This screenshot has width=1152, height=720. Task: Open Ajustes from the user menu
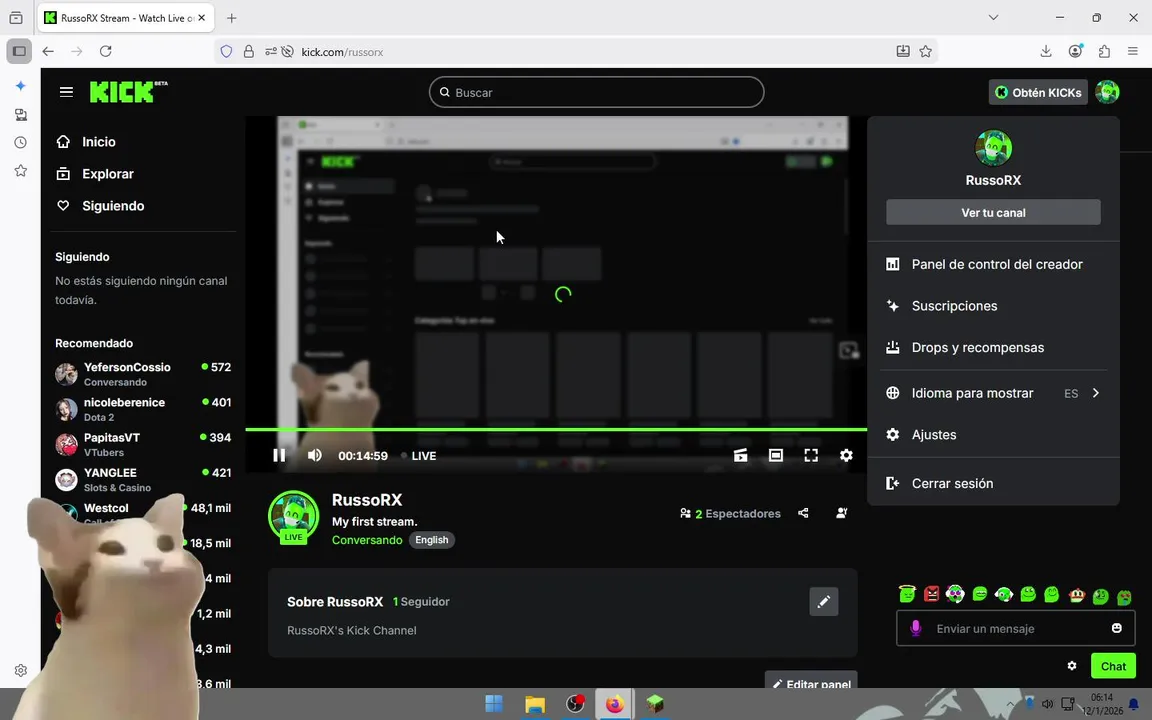tap(993, 435)
